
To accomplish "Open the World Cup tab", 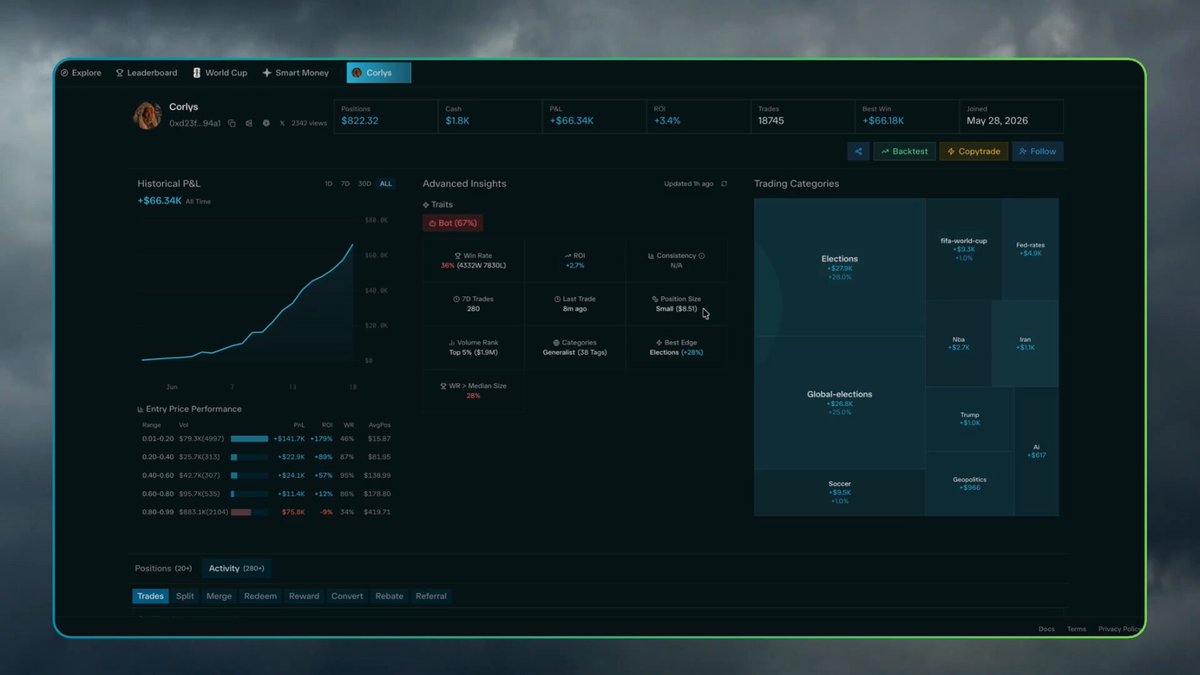I will click(x=219, y=73).
